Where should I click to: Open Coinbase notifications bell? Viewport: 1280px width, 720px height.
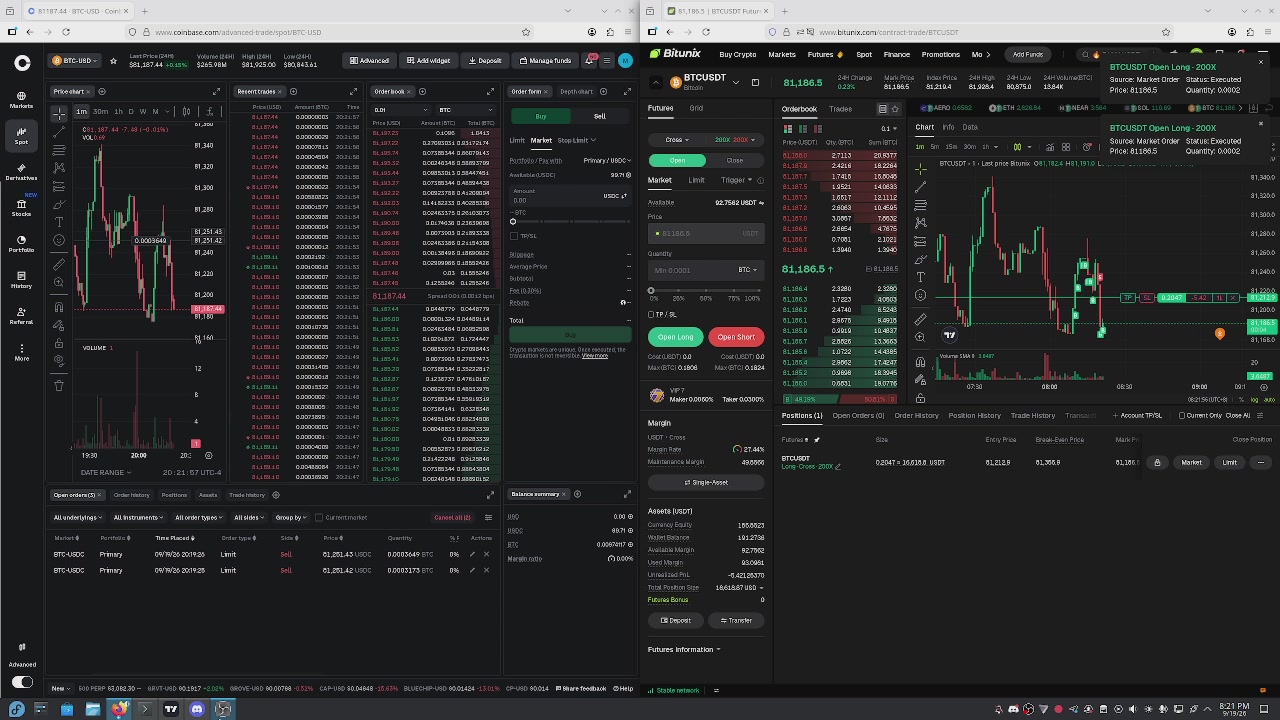(591, 61)
